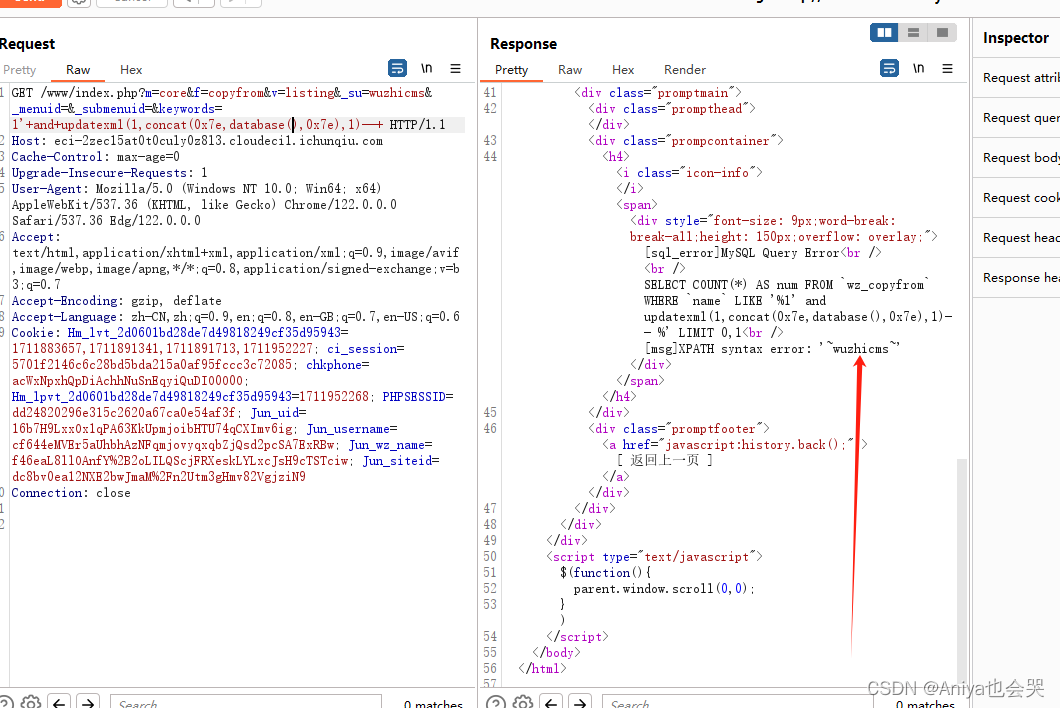This screenshot has height=708, width=1060.
Task: Show non-printable characters in Request
Action: pyautogui.click(x=427, y=68)
